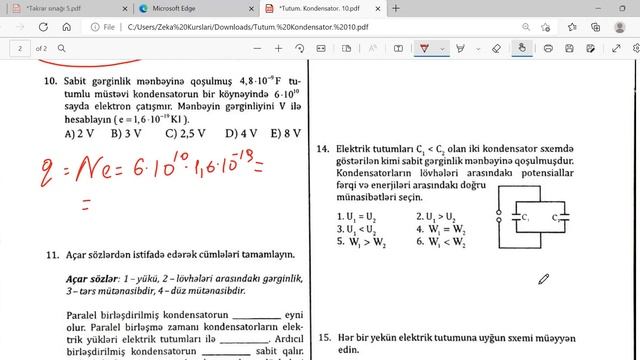Click statement '3. U₁ < U₂'
This screenshot has width=640, height=360.
(356, 229)
